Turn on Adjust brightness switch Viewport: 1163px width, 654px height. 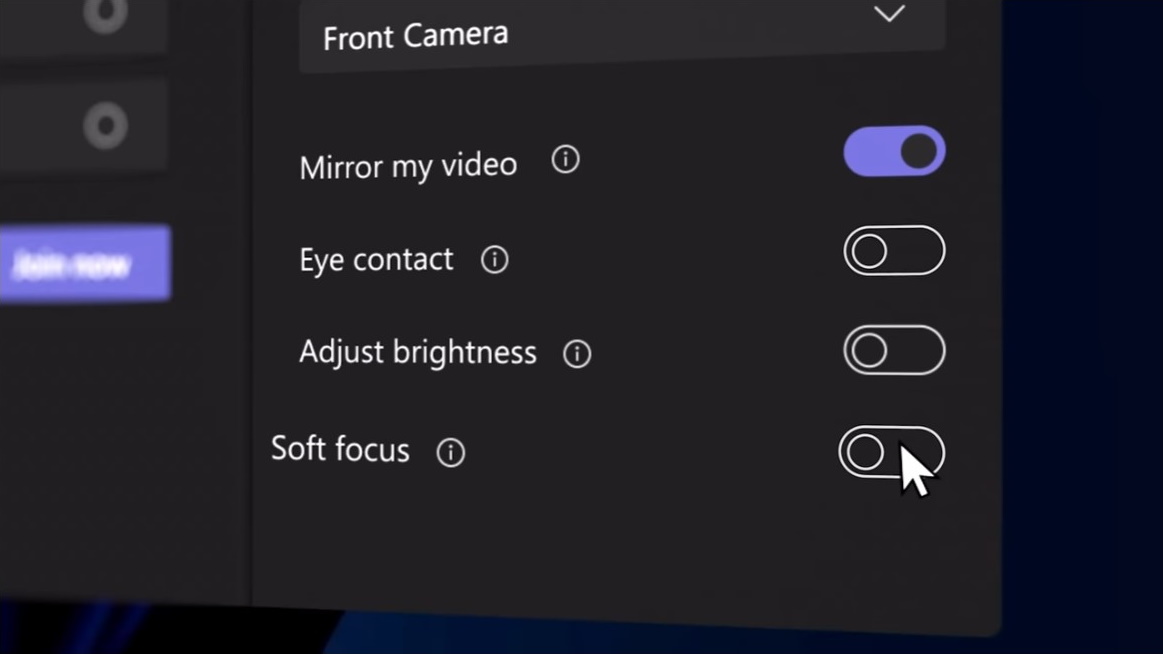pos(894,351)
